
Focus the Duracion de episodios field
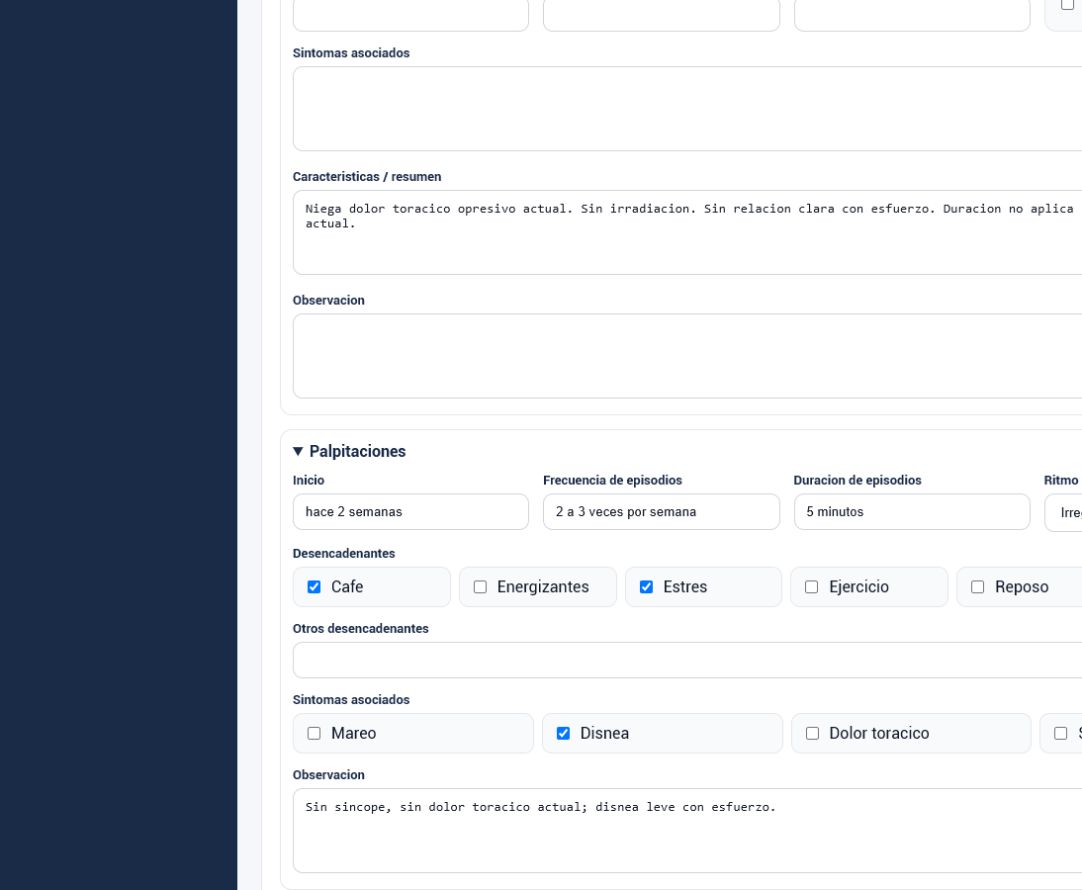click(912, 512)
